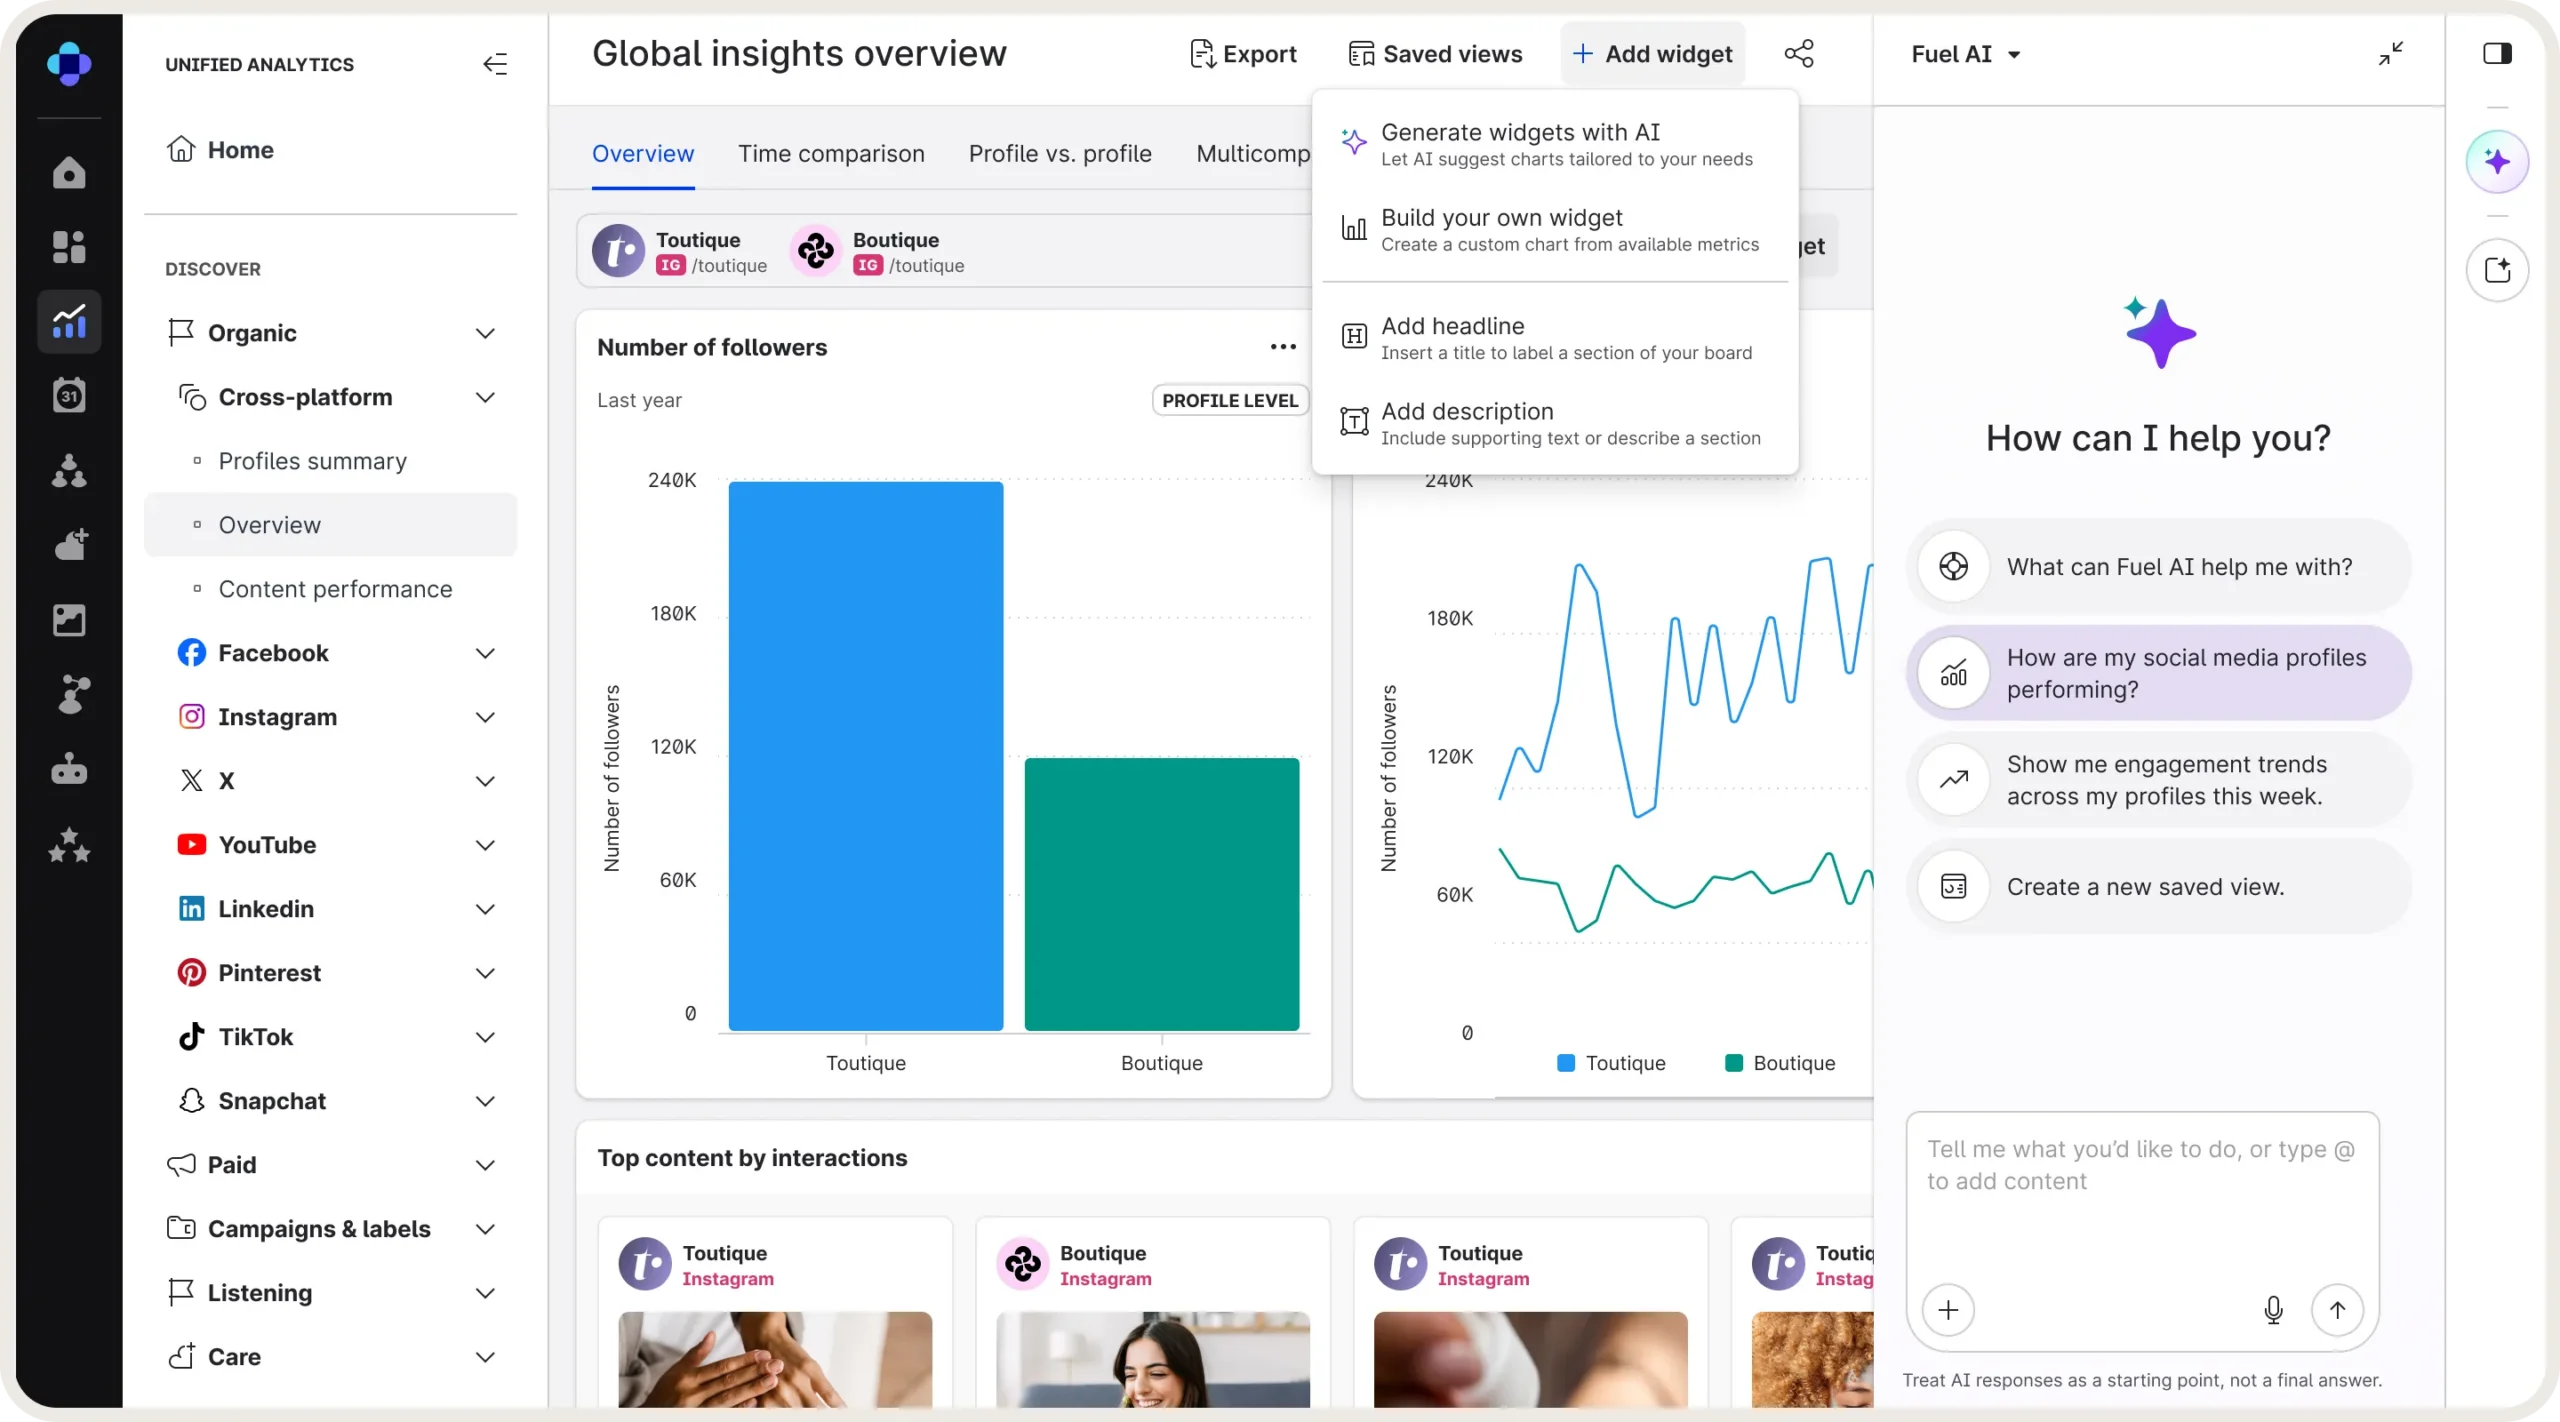Choose Build your own widget
The width and height of the screenshot is (2560, 1422).
pyautogui.click(x=1555, y=230)
